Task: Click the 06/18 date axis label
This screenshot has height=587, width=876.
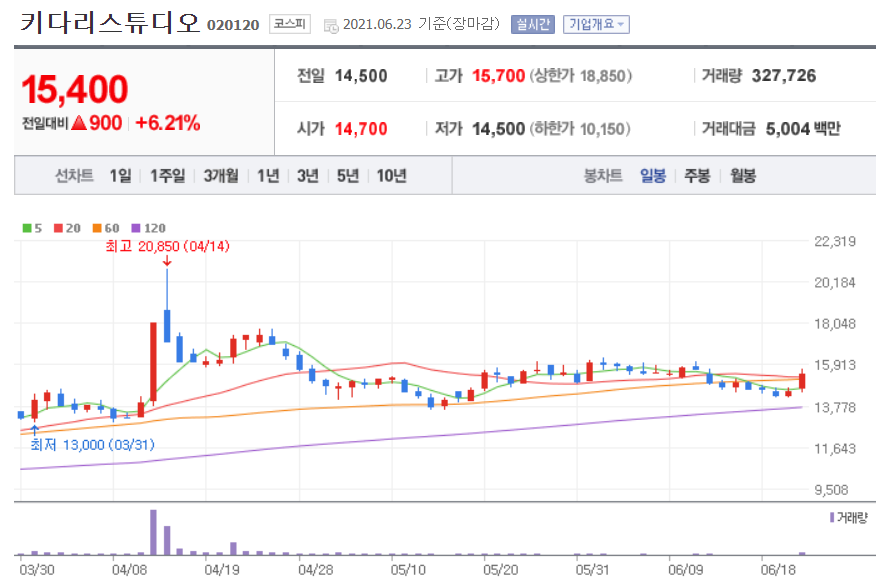Action: point(778,570)
